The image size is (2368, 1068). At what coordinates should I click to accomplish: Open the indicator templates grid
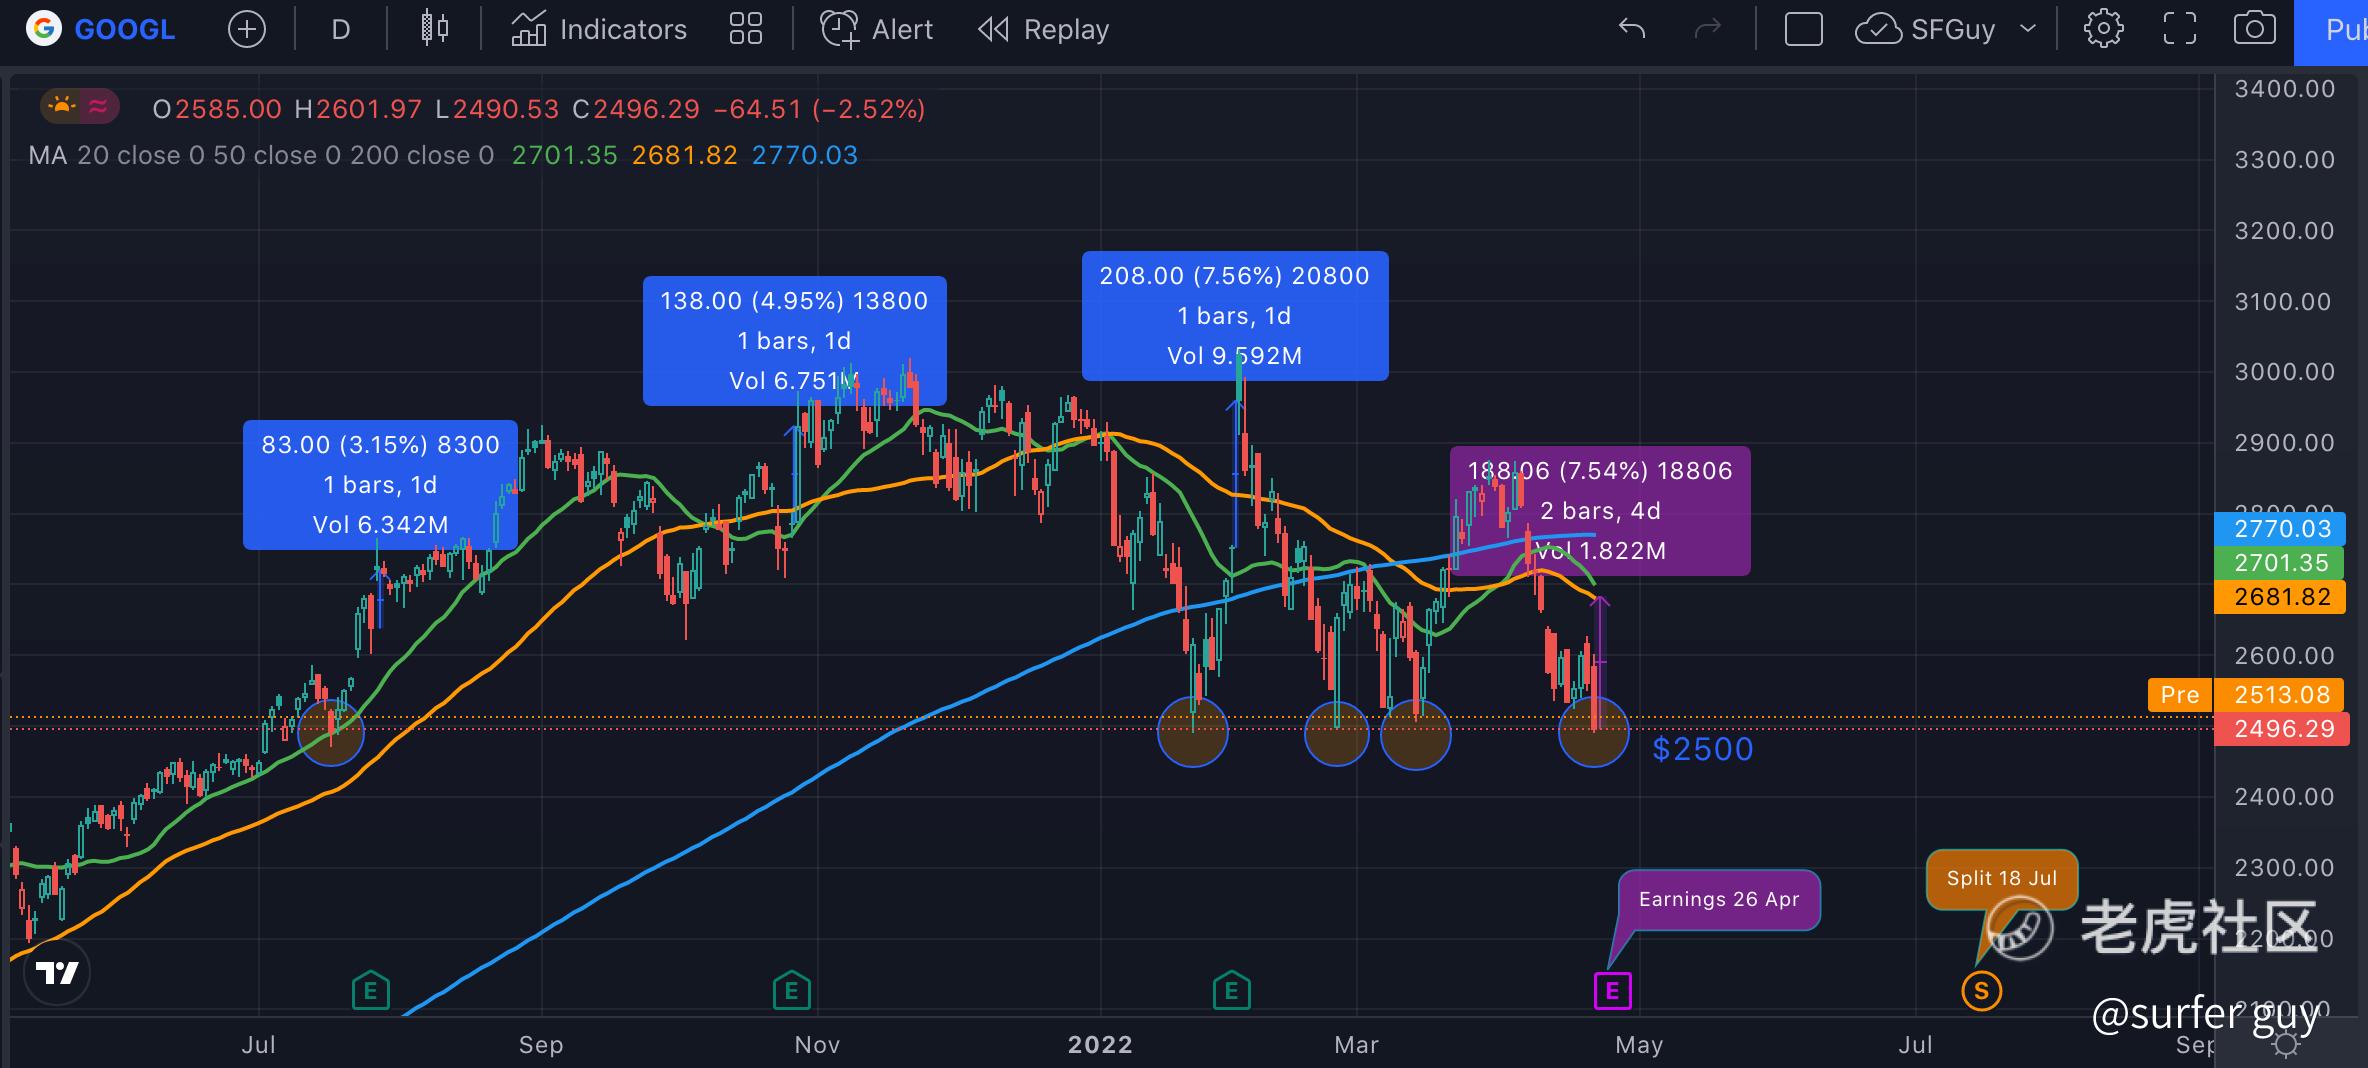pyautogui.click(x=746, y=29)
